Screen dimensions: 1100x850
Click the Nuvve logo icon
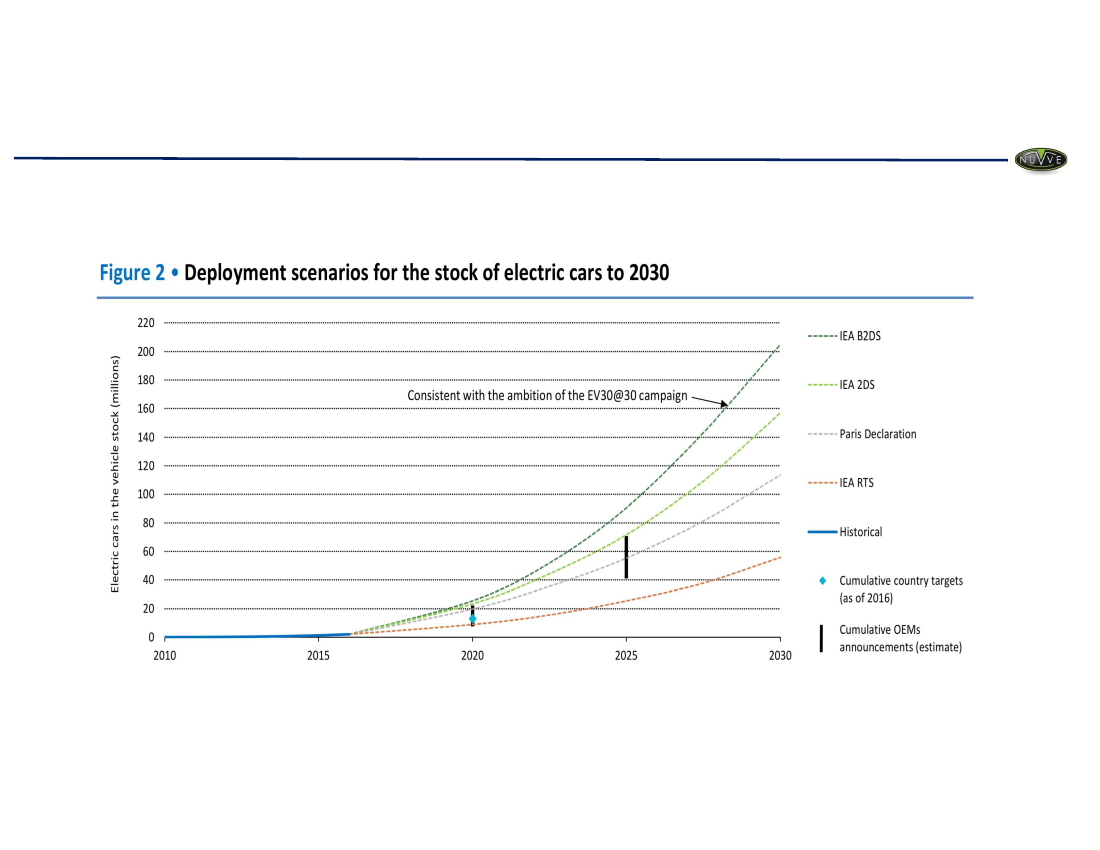coord(1040,160)
